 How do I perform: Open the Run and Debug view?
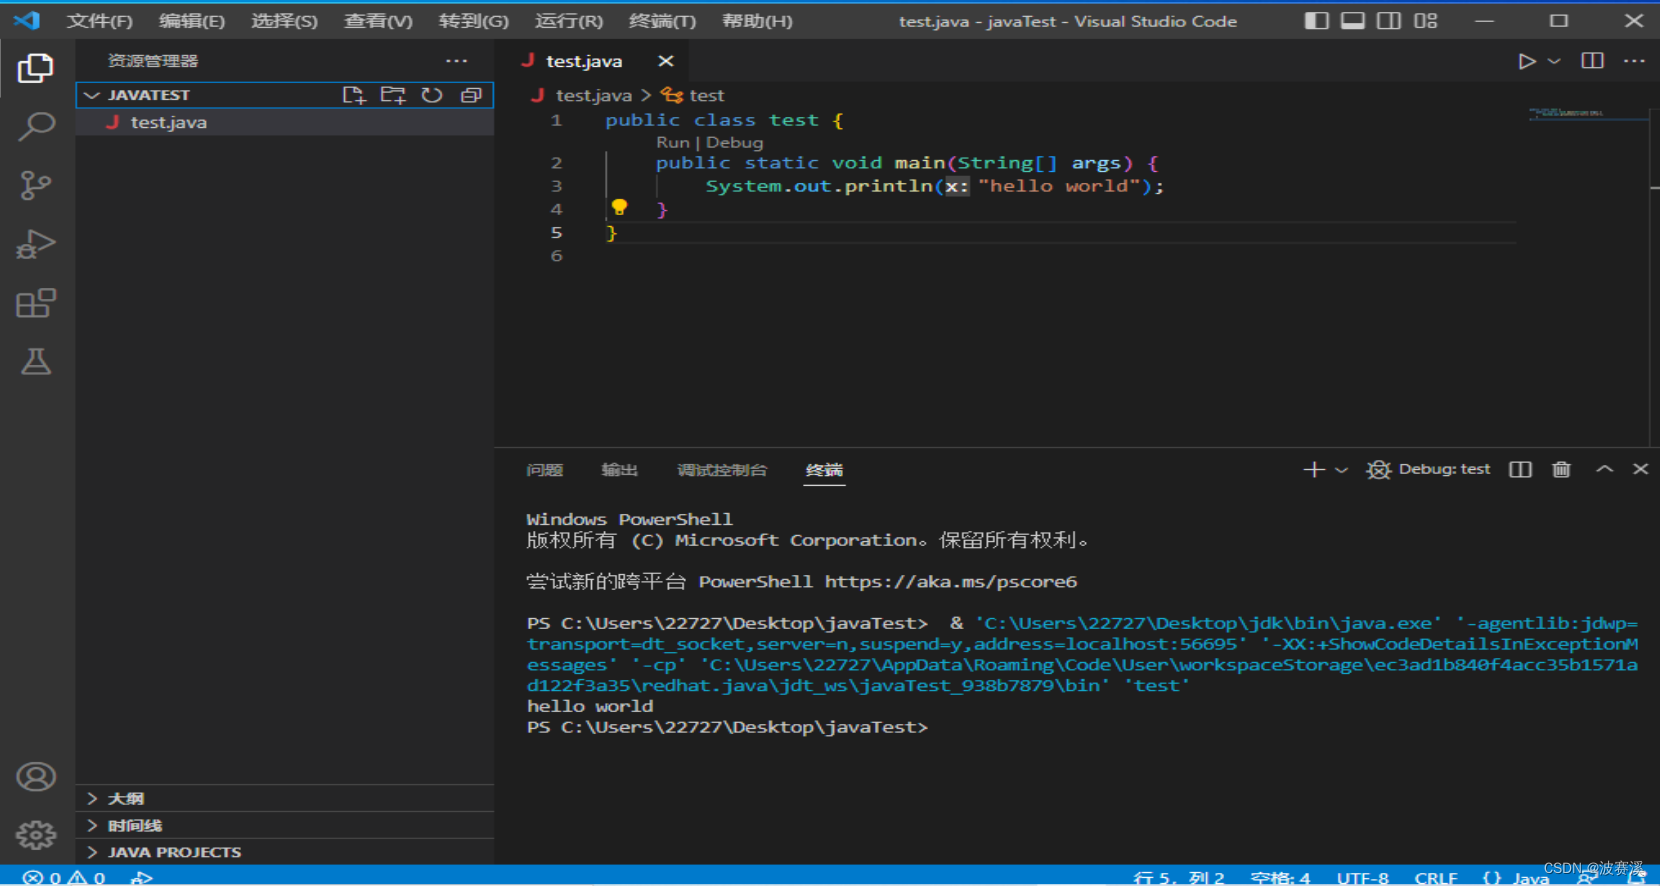point(36,244)
